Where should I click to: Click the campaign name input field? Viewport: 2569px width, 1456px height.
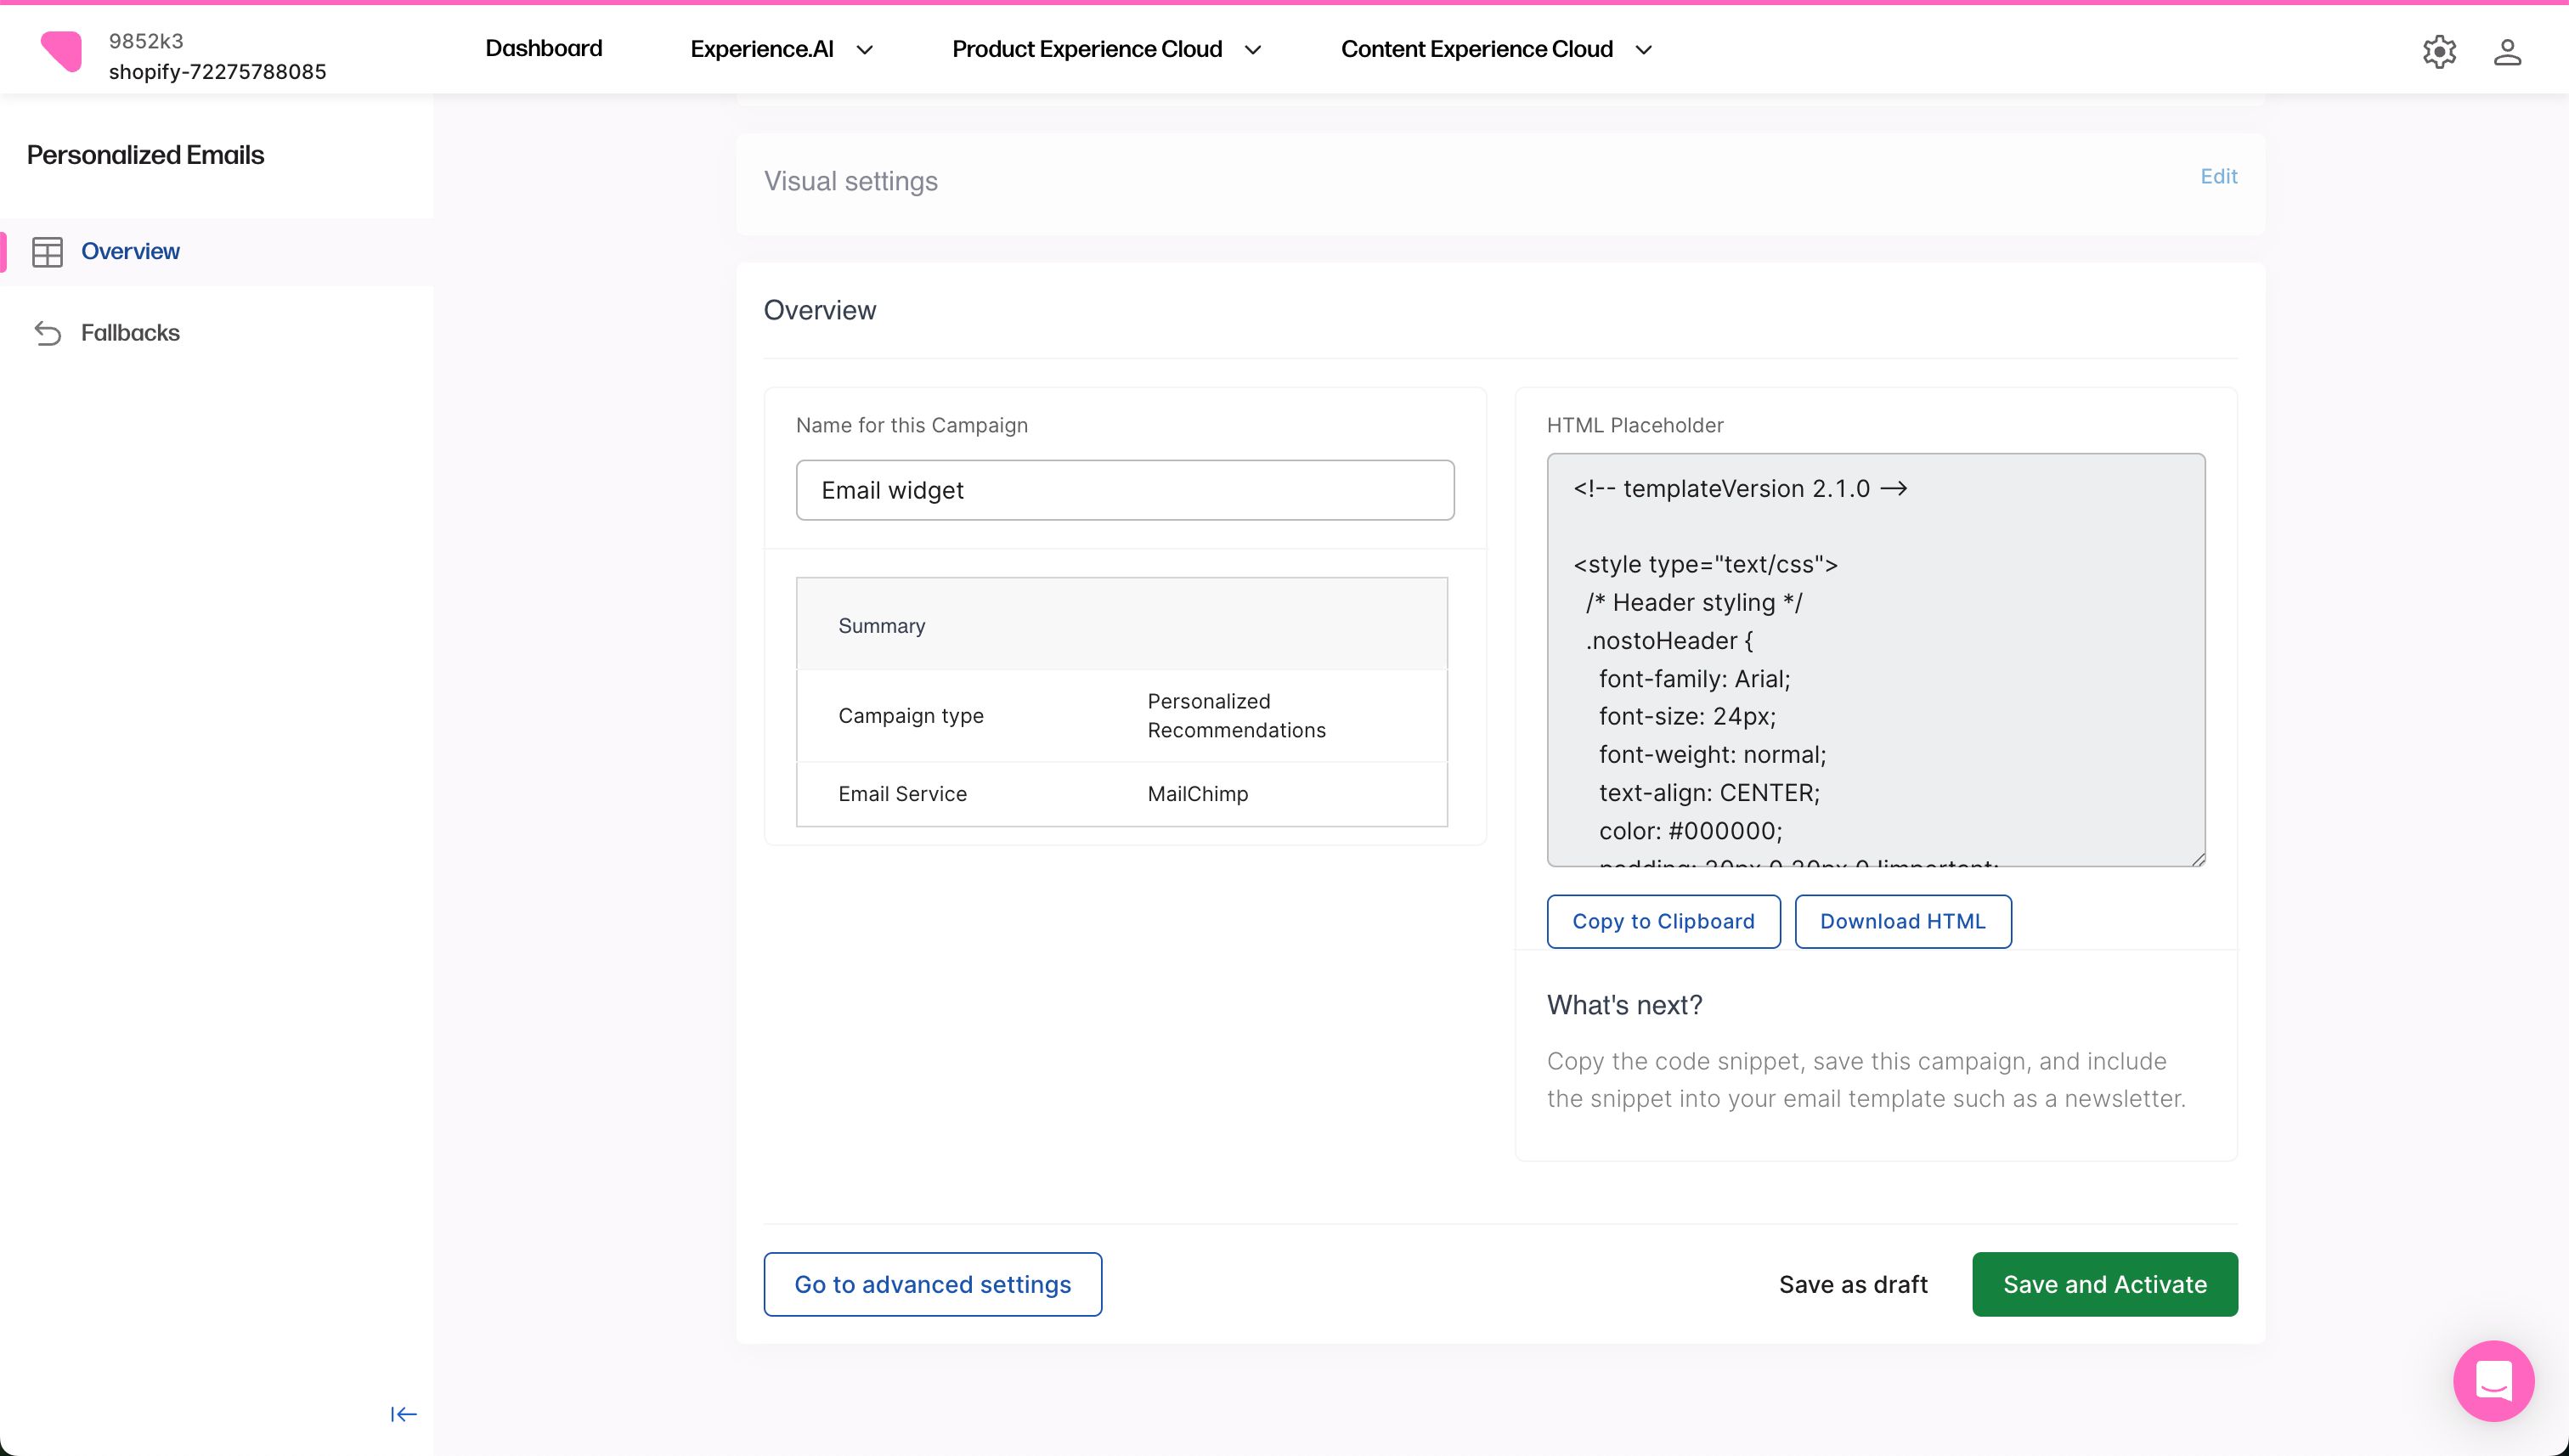pyautogui.click(x=1124, y=490)
